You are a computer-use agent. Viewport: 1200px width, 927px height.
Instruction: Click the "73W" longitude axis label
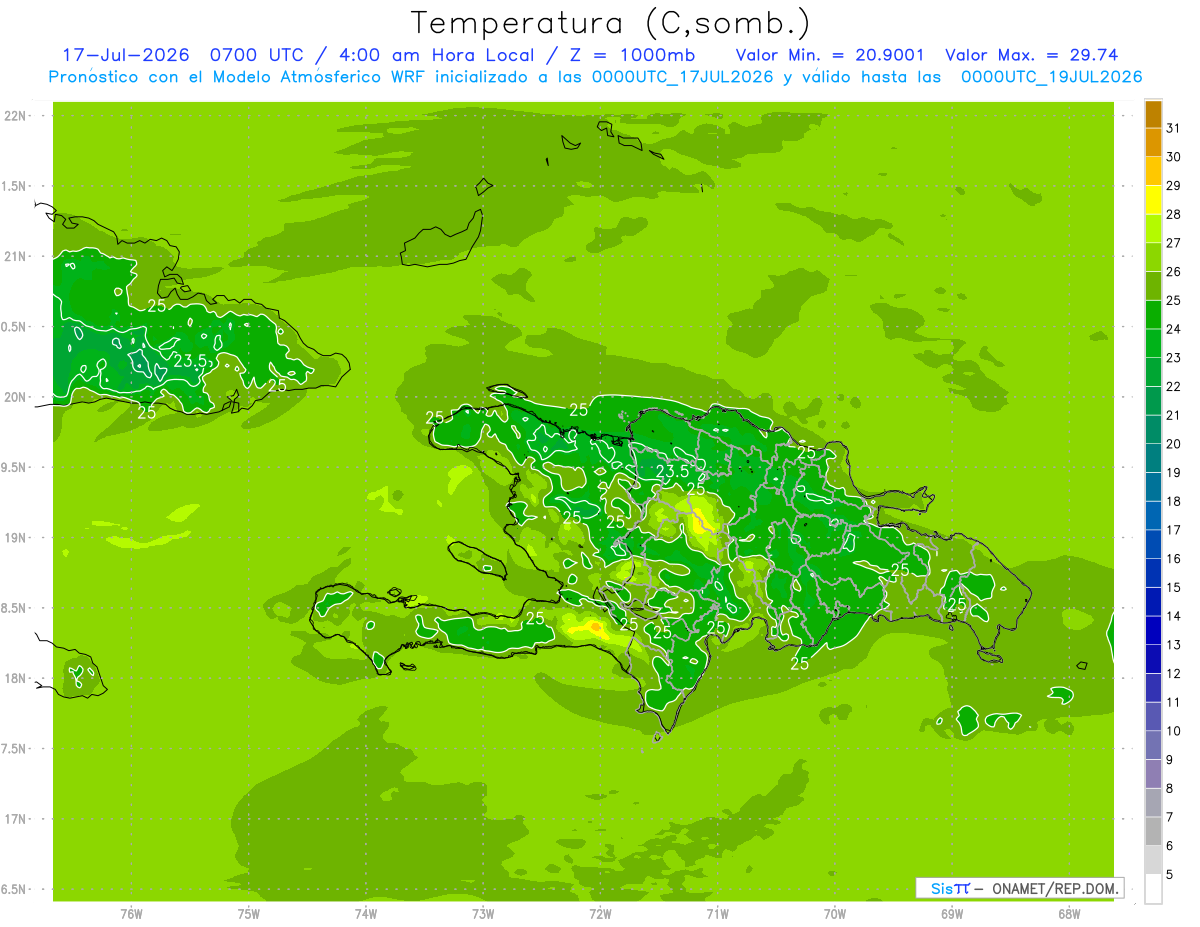(x=483, y=914)
